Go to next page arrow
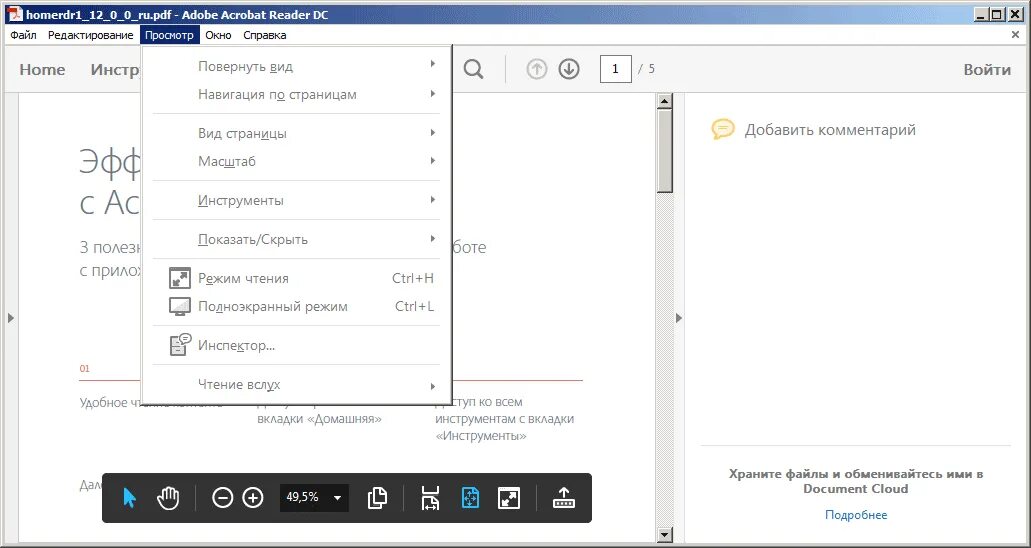This screenshot has width=1031, height=548. click(569, 69)
